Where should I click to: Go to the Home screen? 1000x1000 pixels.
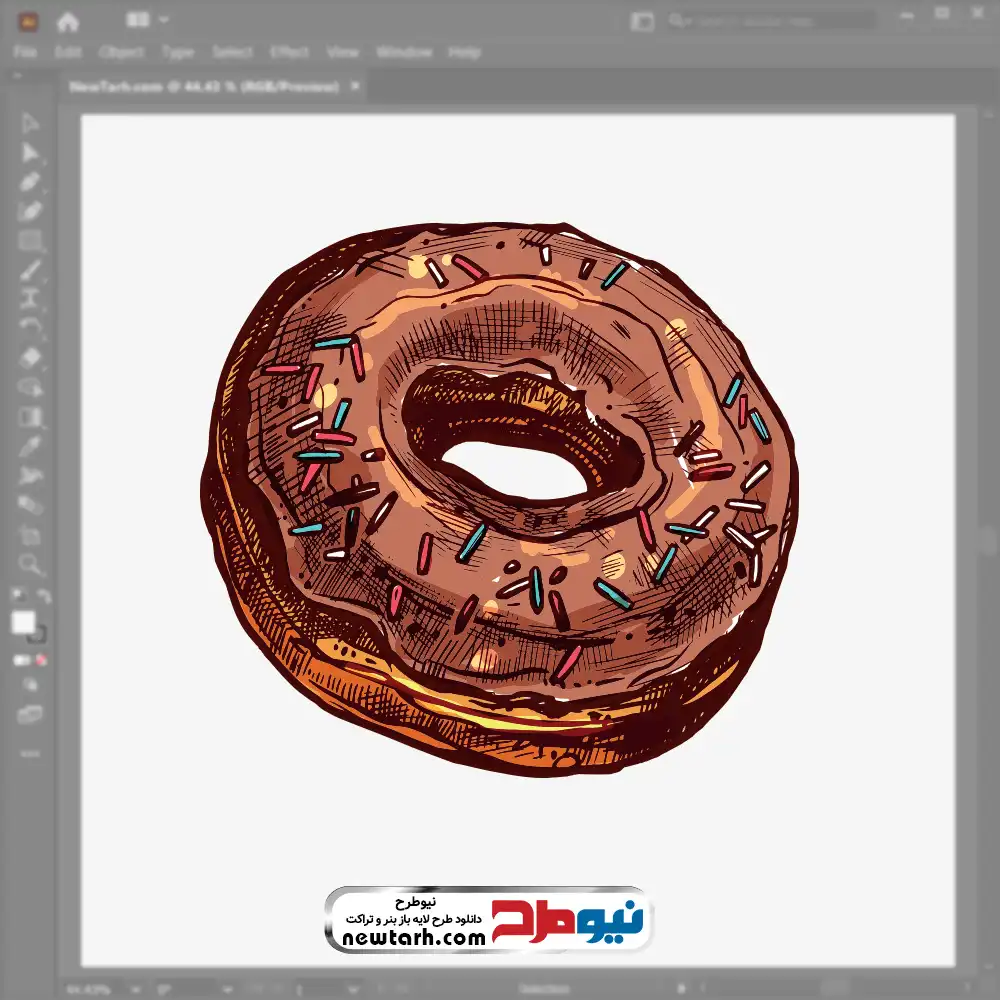point(68,20)
